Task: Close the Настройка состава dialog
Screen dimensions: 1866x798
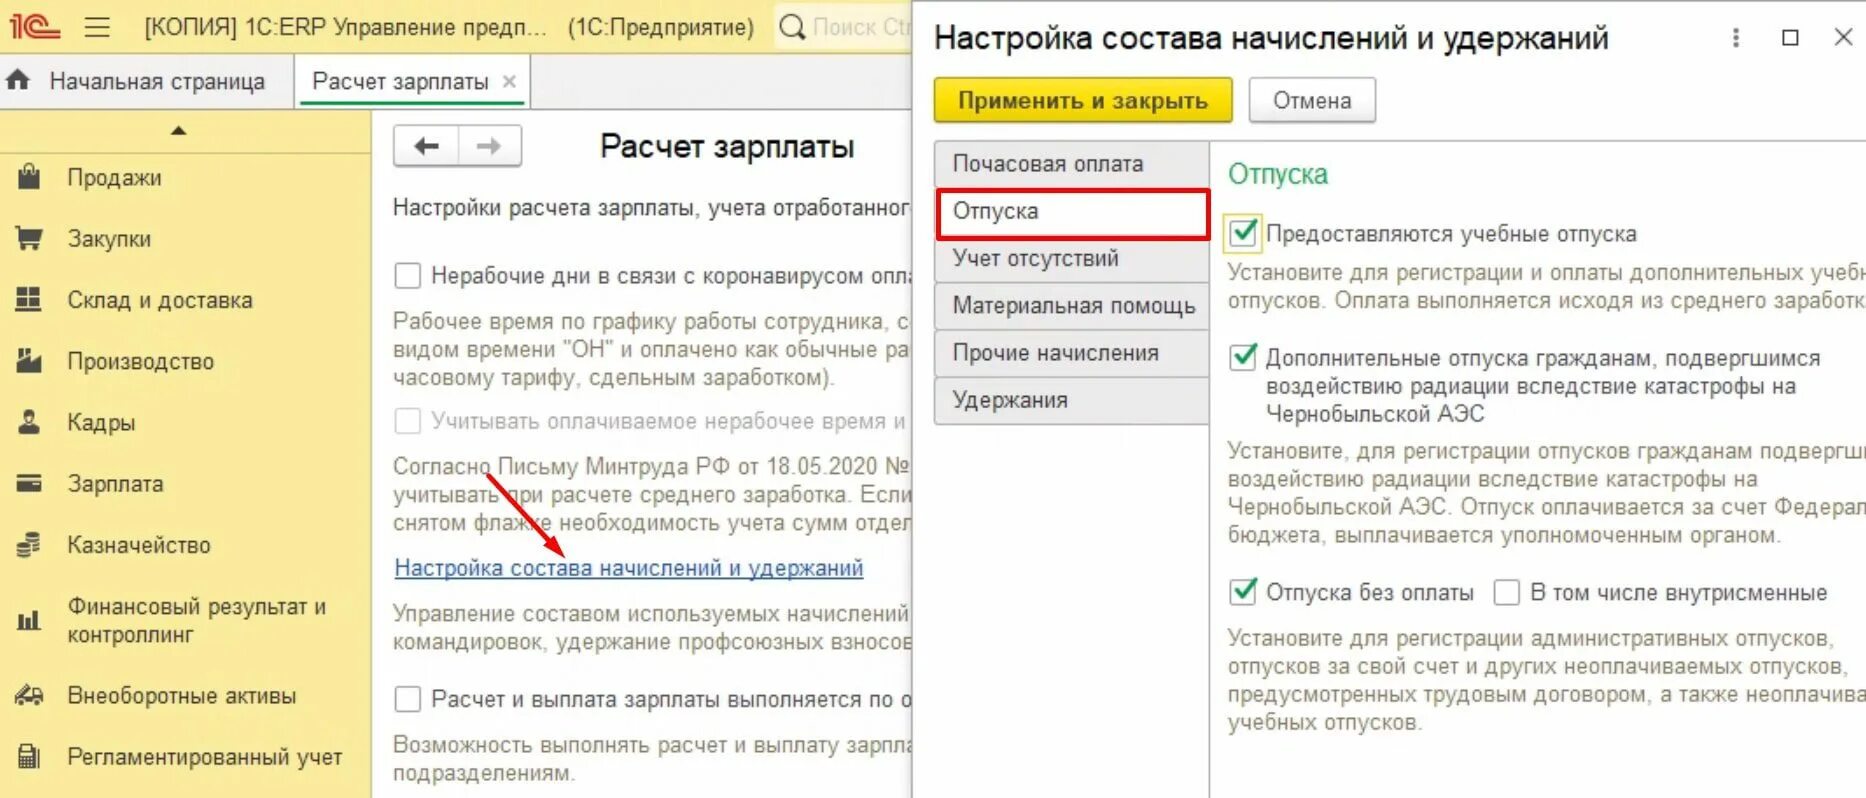Action: click(1843, 37)
